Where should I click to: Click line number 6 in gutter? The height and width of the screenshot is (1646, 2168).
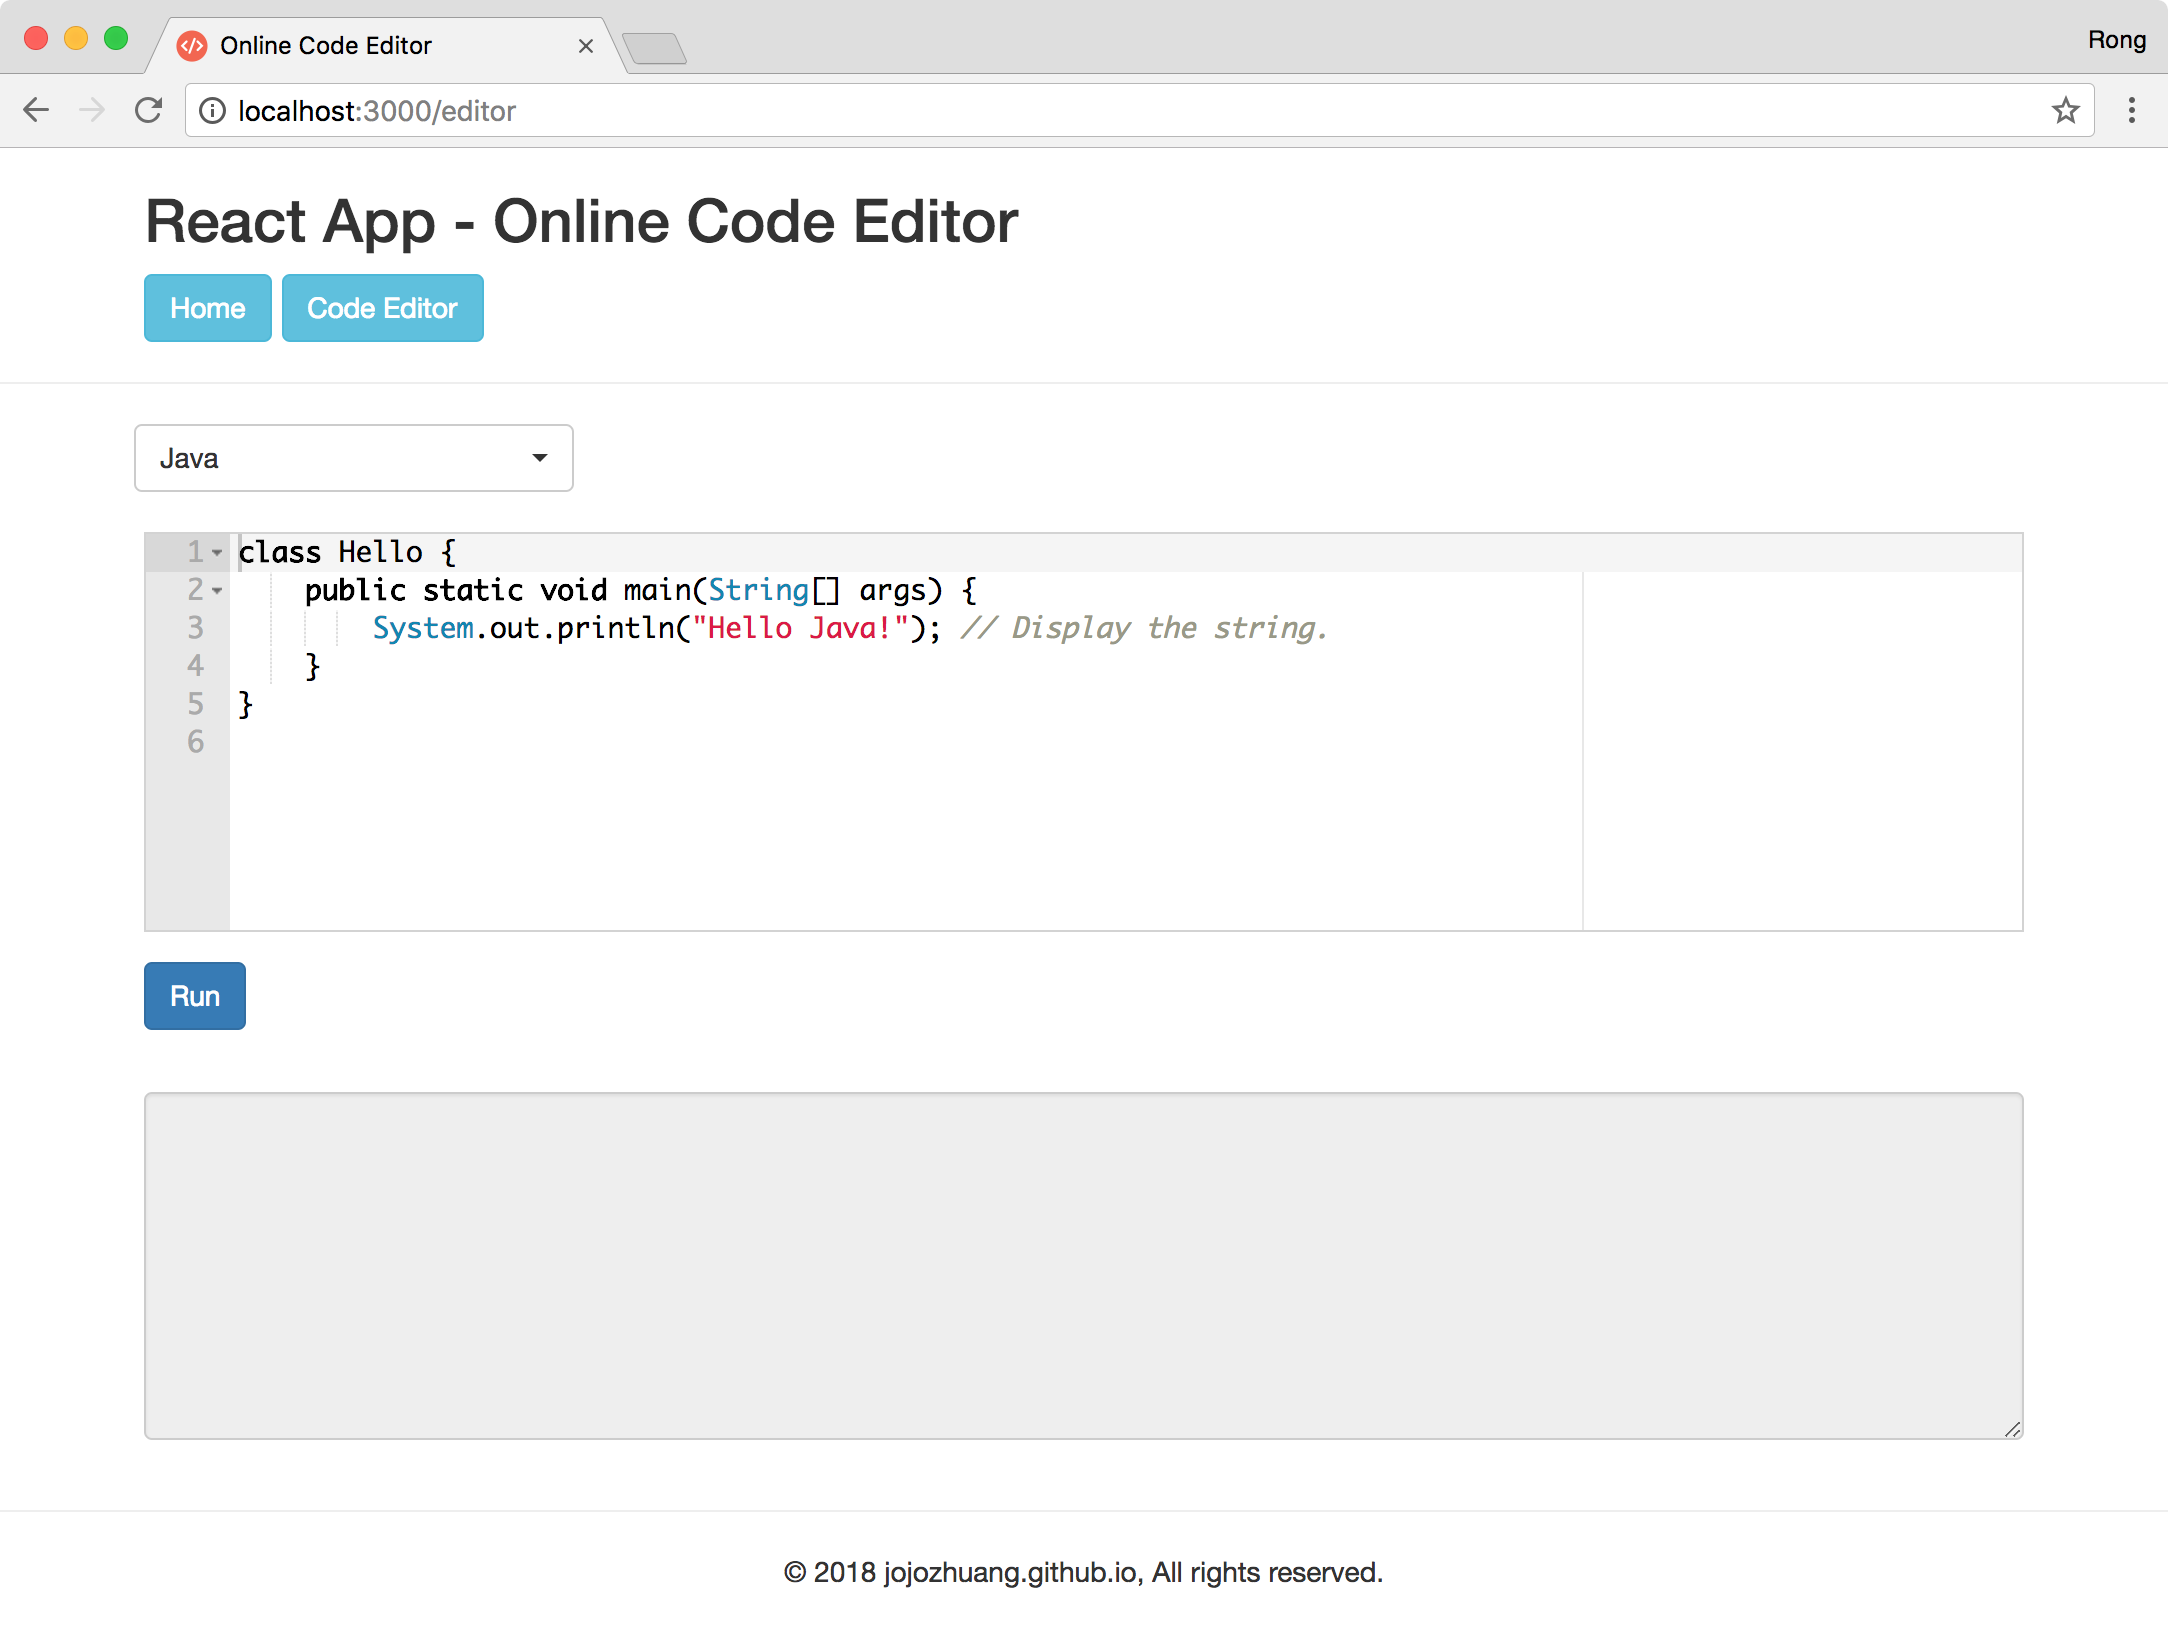pyautogui.click(x=196, y=742)
